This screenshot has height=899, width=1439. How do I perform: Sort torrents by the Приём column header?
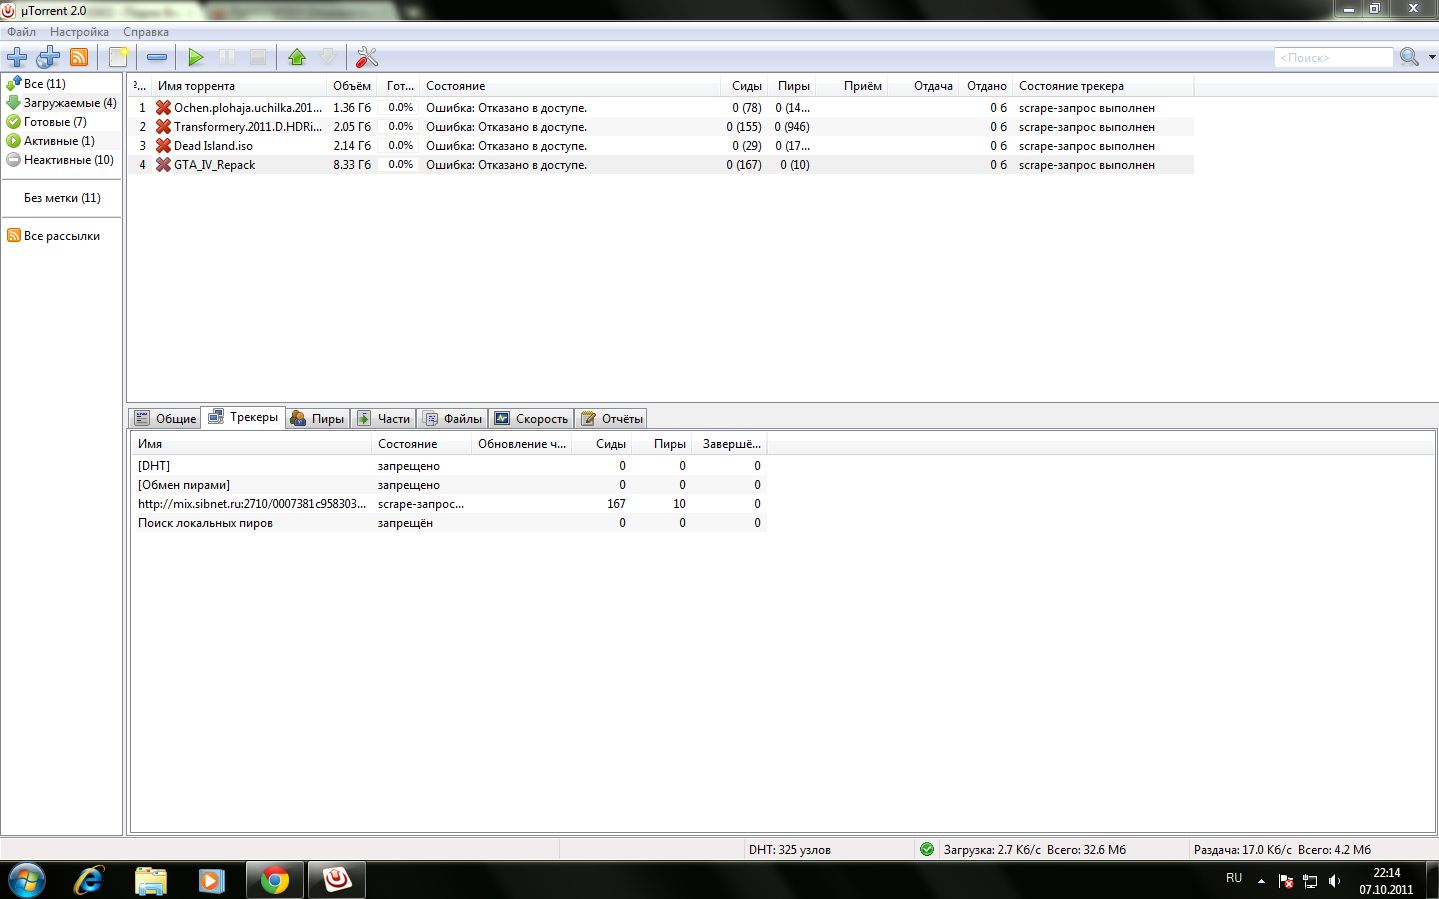pos(852,86)
